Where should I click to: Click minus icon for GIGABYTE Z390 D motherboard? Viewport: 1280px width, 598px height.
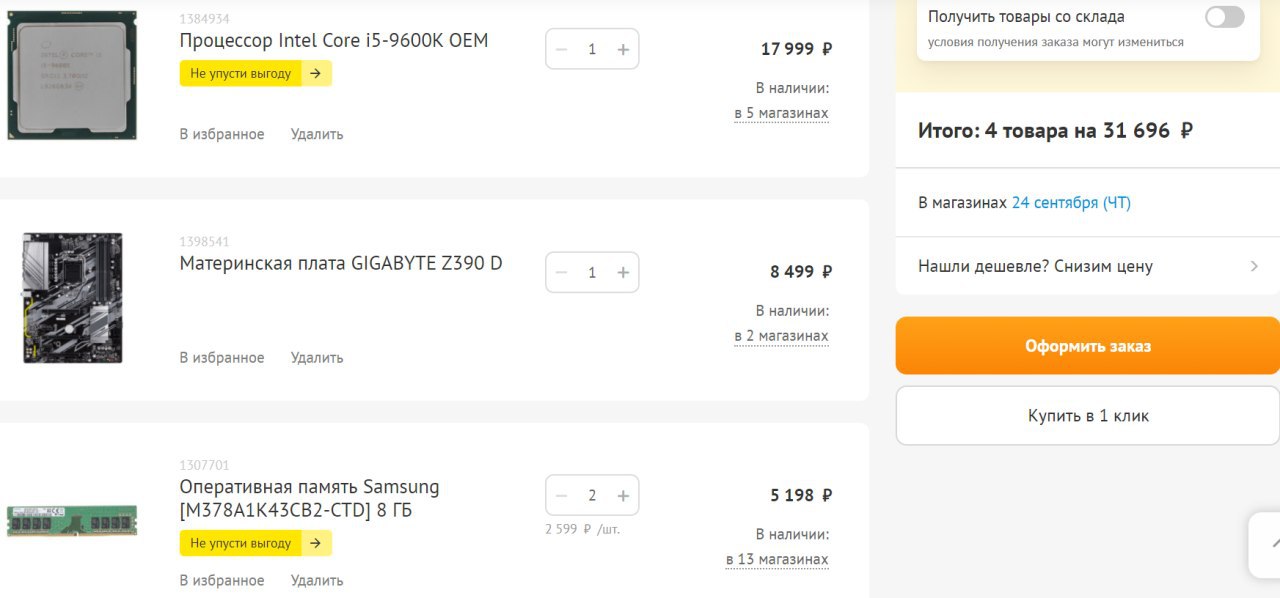561,272
